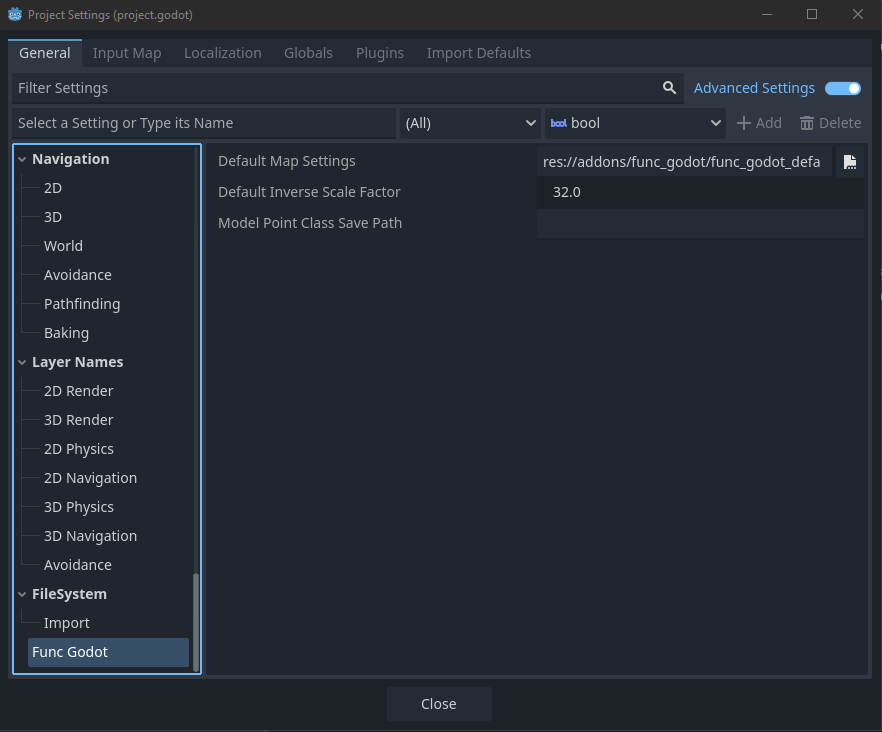882x732 pixels.
Task: Select the Func Godot category
Action: click(109, 653)
